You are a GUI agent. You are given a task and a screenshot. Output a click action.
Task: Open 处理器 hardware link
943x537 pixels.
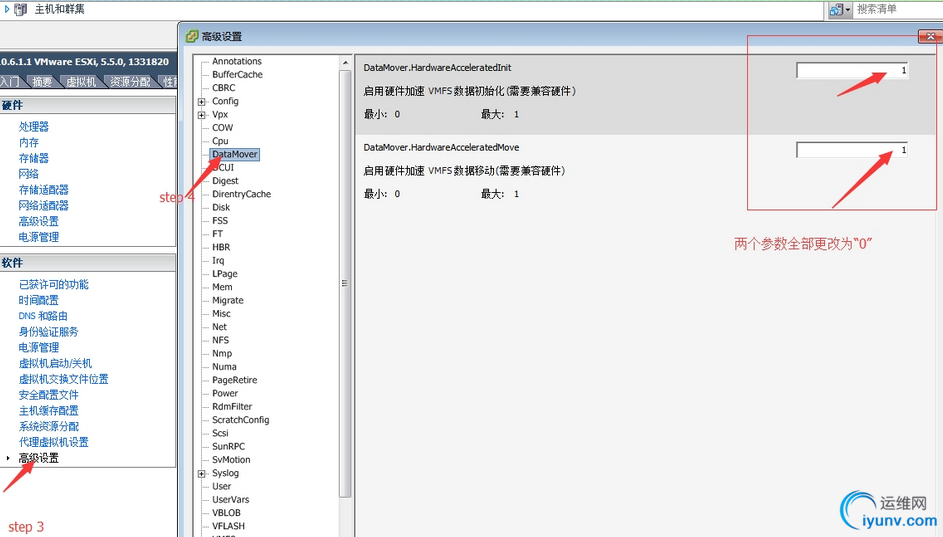click(x=34, y=127)
